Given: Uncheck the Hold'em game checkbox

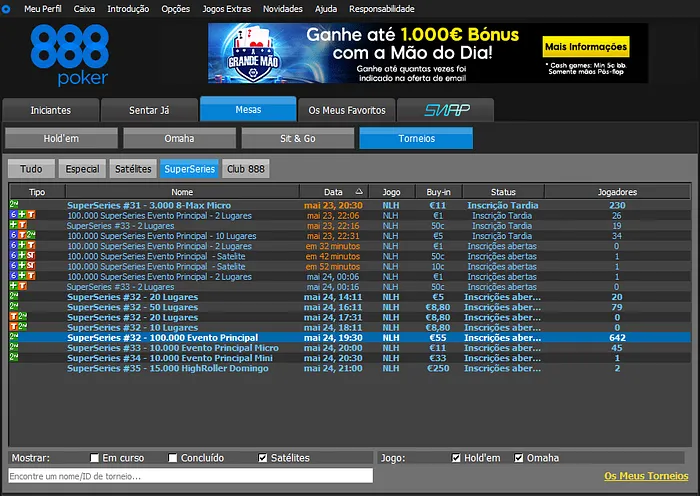Looking at the screenshot, I should [456, 458].
